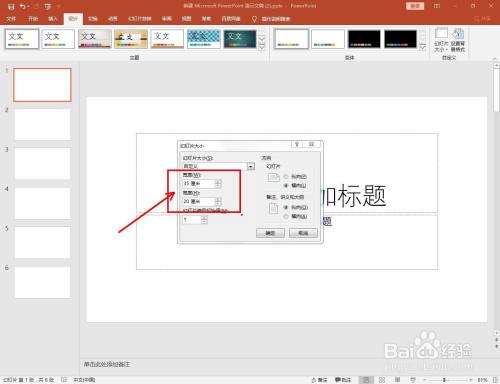Click the Slide Size dialog help question mark
Screen dimensions: 500x384
[x=297, y=144]
